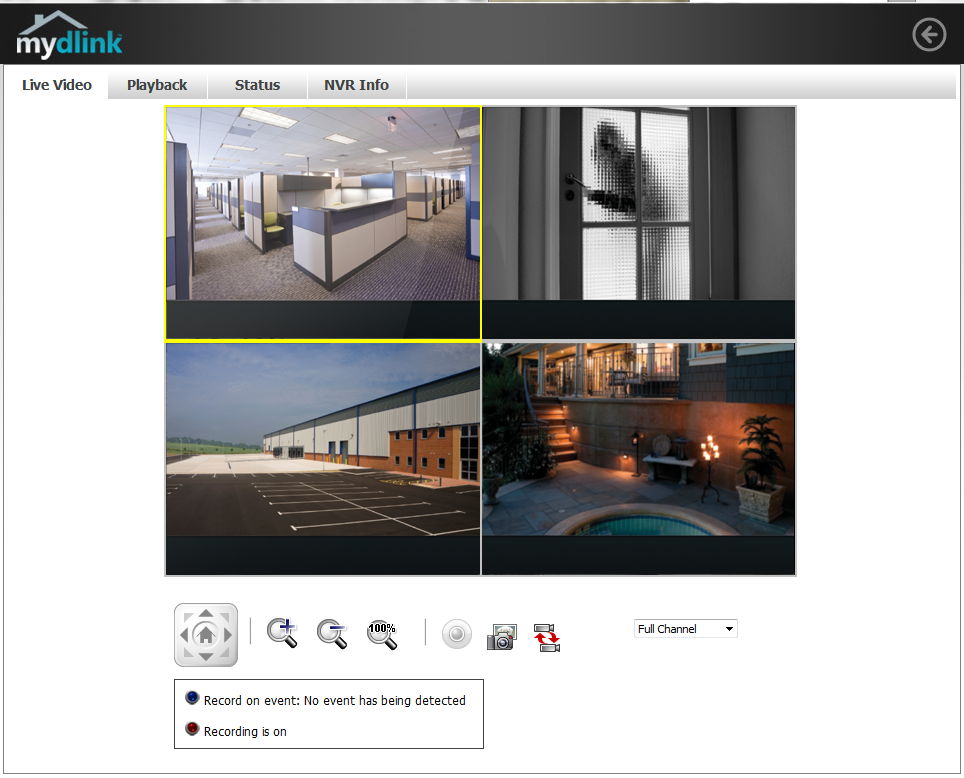Go to the NVR Info tab
964x778 pixels.
tap(356, 85)
